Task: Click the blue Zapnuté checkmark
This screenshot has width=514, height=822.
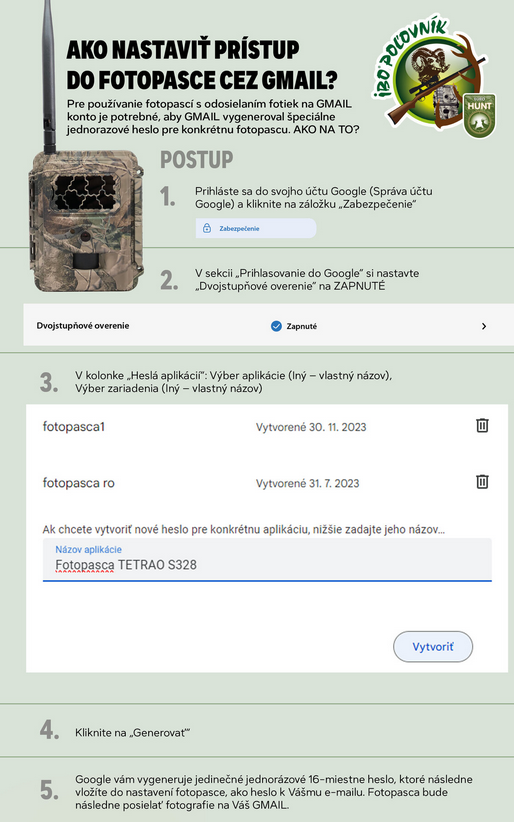Action: 276,326
